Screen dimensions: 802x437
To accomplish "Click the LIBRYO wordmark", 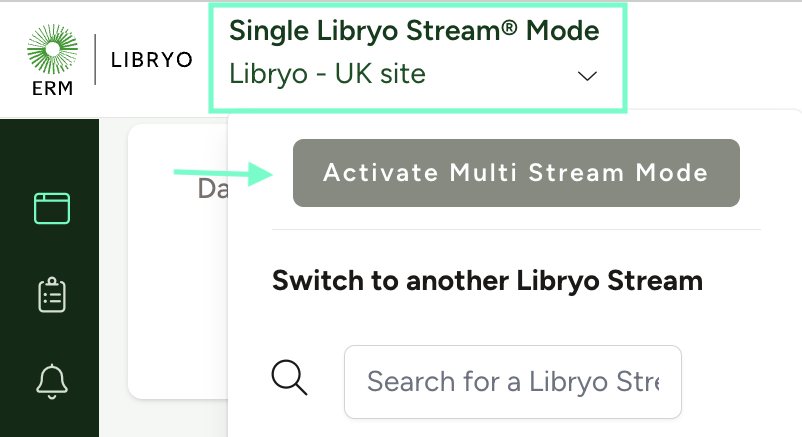I will pyautogui.click(x=151, y=60).
